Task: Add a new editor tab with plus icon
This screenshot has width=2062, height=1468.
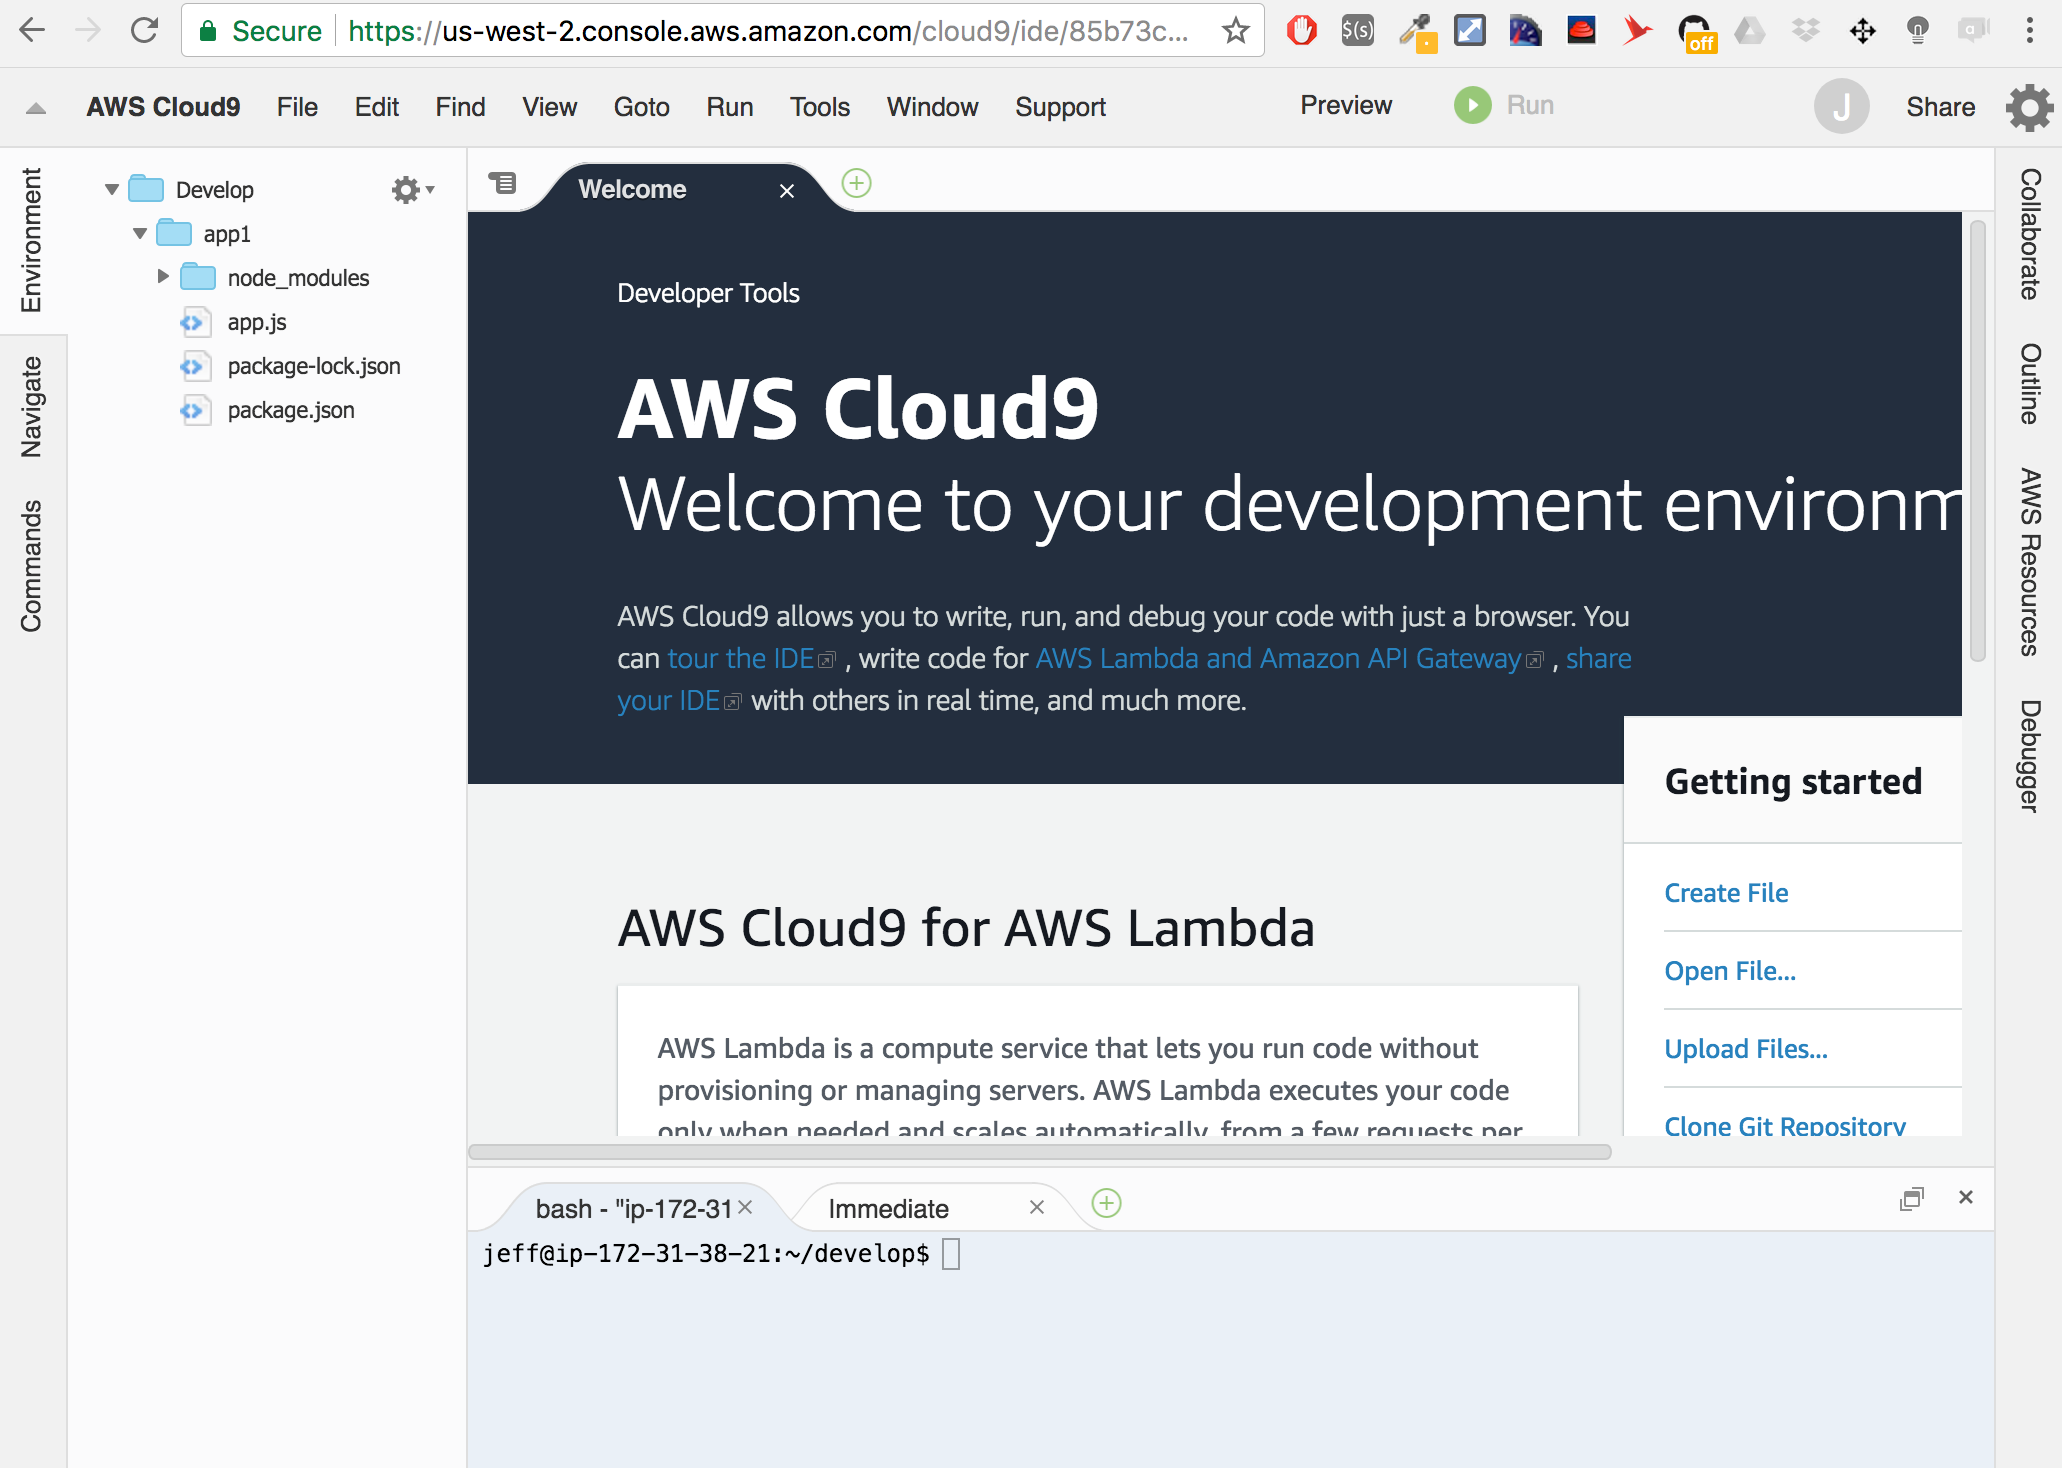Action: pos(856,183)
